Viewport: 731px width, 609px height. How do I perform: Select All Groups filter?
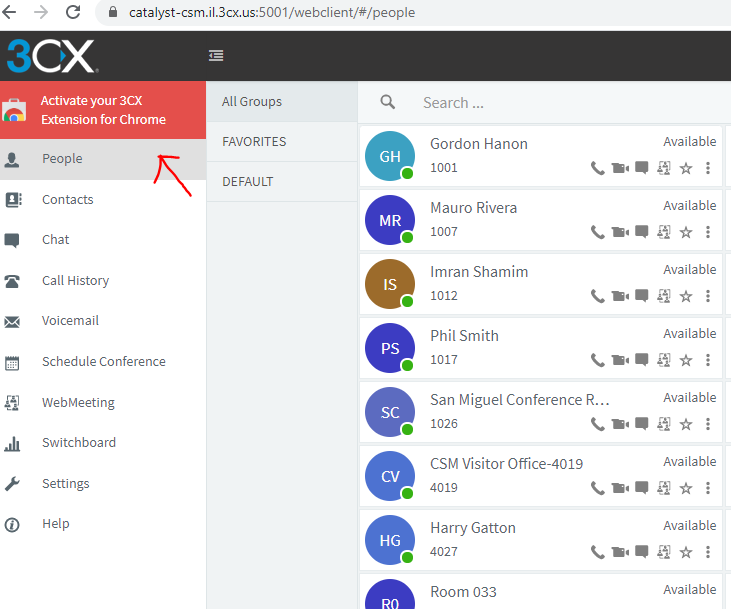click(282, 102)
